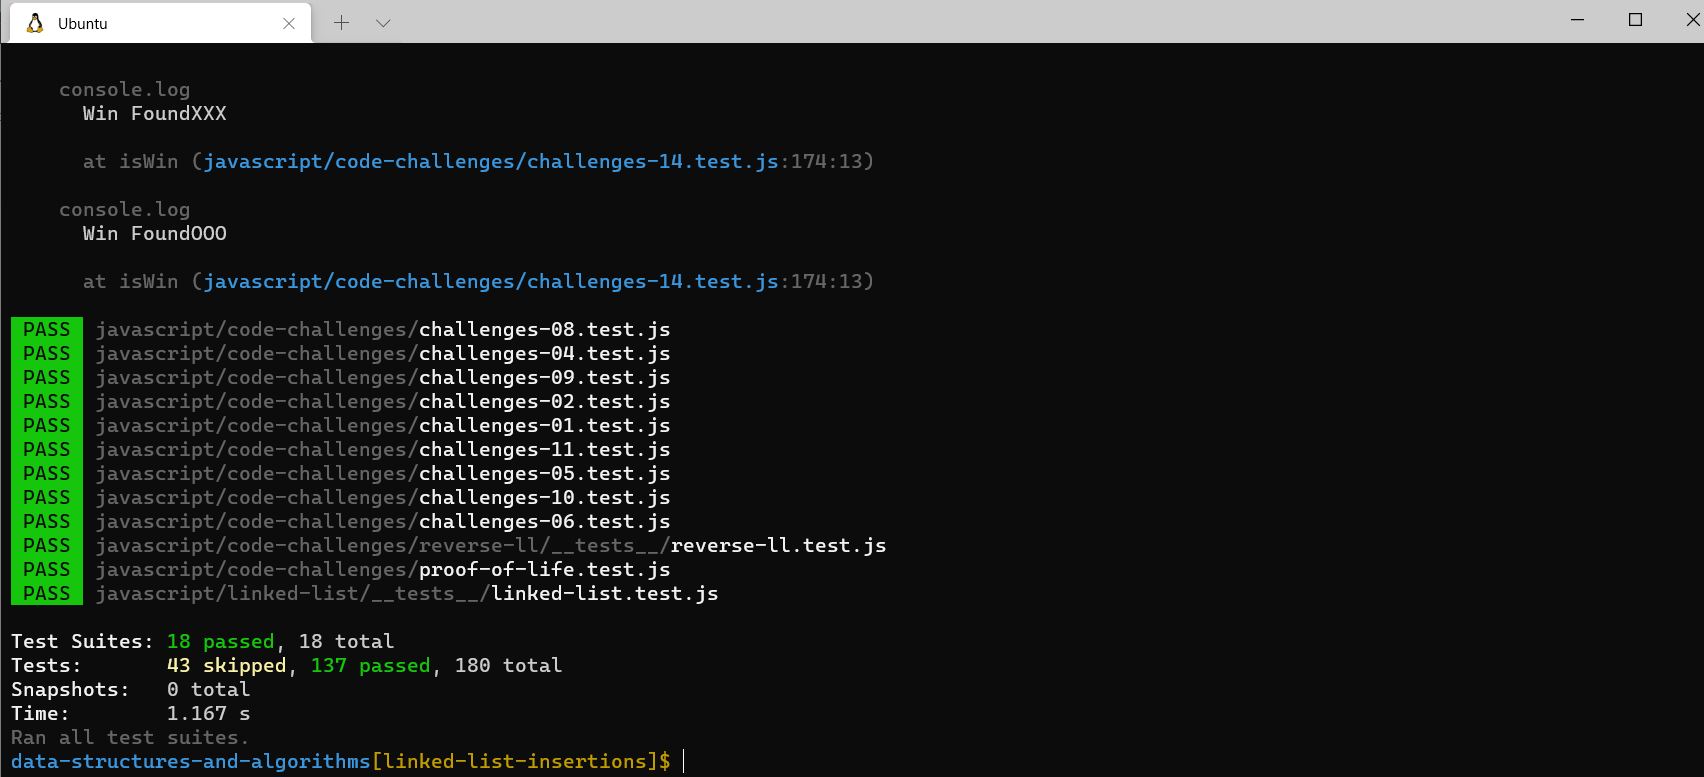The height and width of the screenshot is (777, 1704).
Task: Click 'Win FoundXXX' console output
Action: (154, 113)
